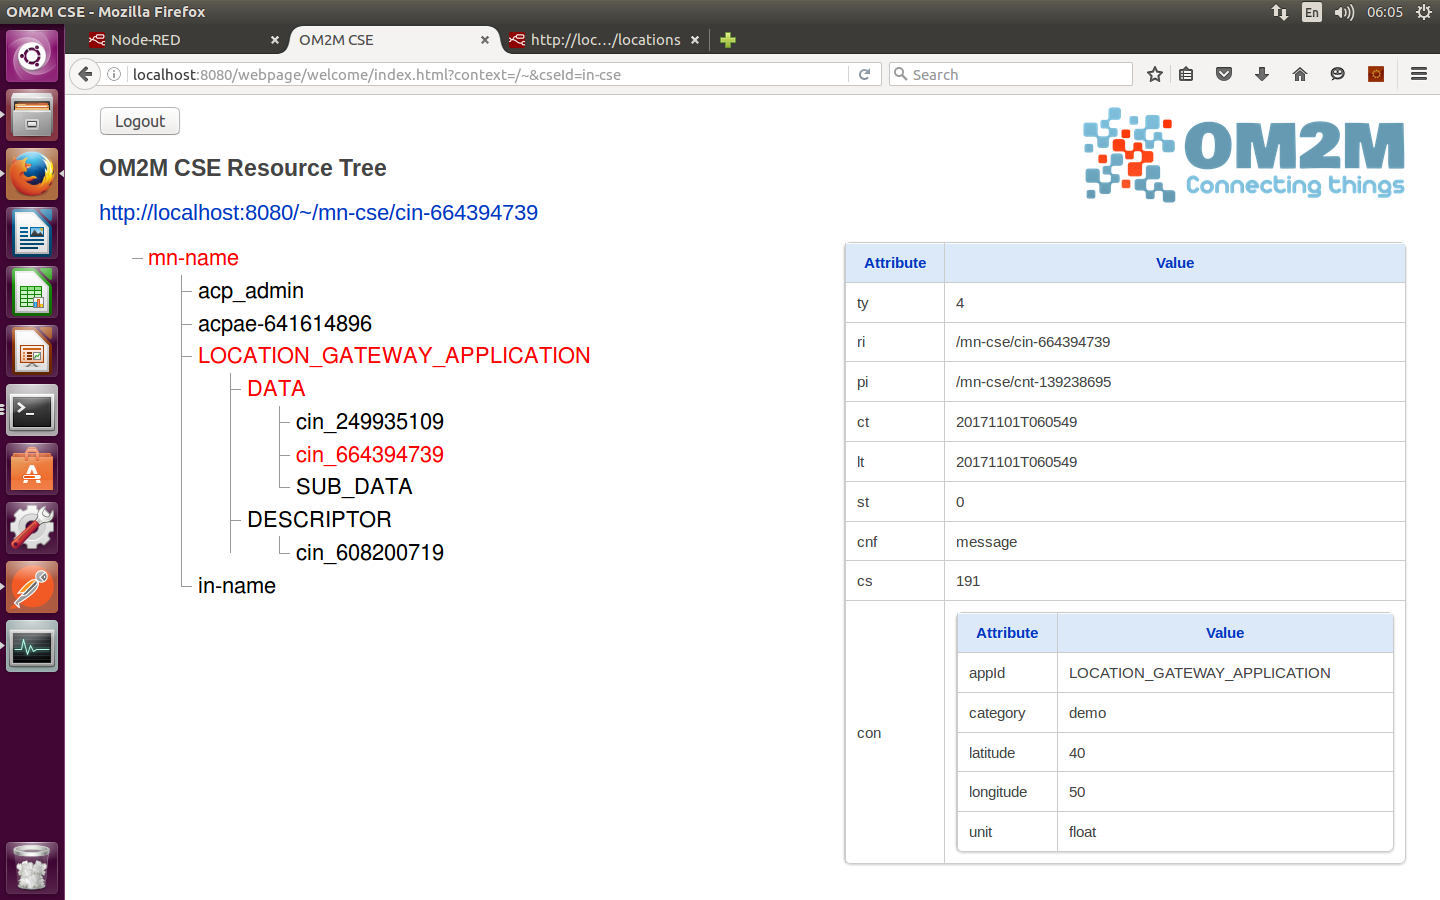Bookmark this page with the star icon
This screenshot has height=900, width=1440.
click(x=1155, y=74)
